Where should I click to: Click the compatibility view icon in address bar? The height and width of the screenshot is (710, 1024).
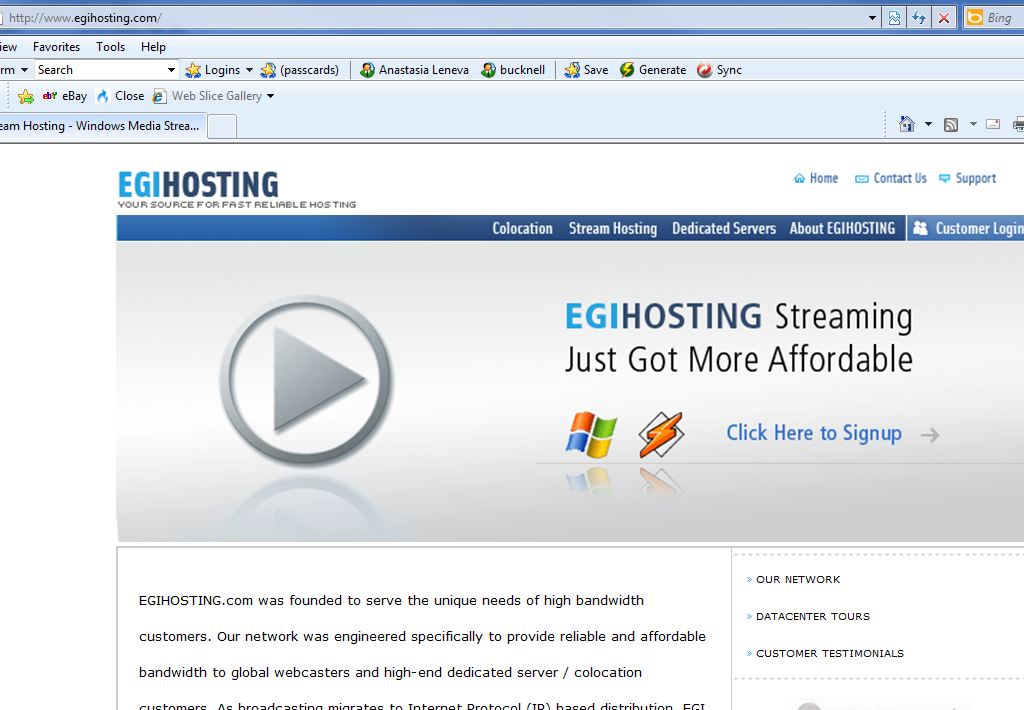coord(895,18)
